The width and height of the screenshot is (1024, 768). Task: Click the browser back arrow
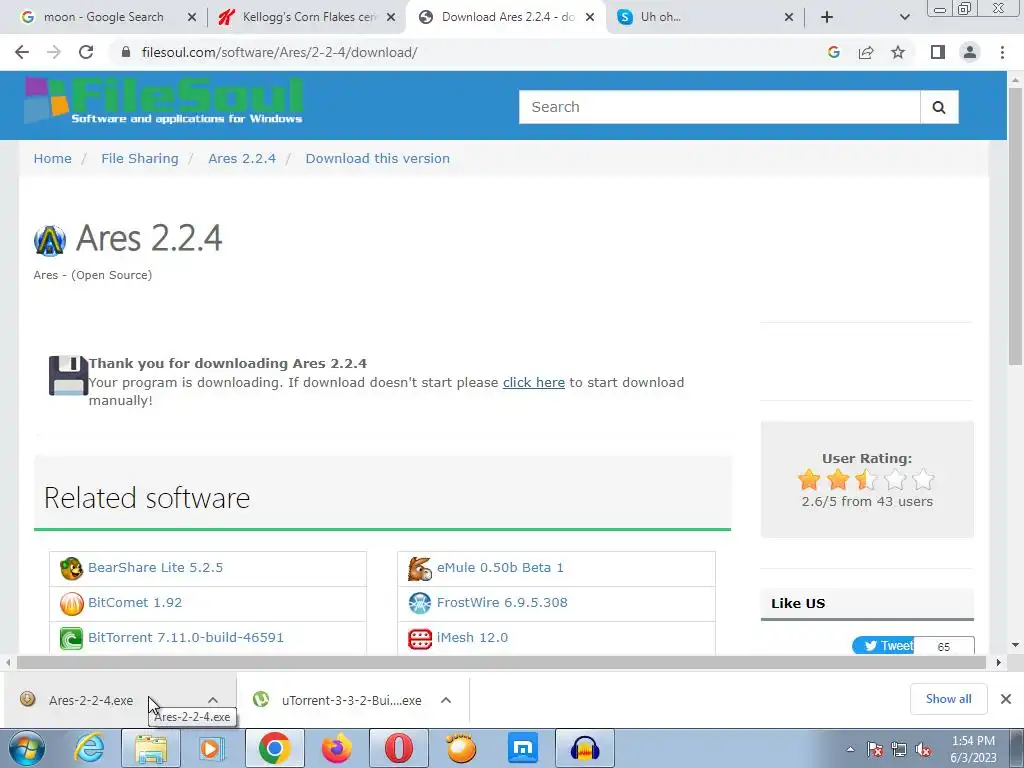click(x=22, y=52)
